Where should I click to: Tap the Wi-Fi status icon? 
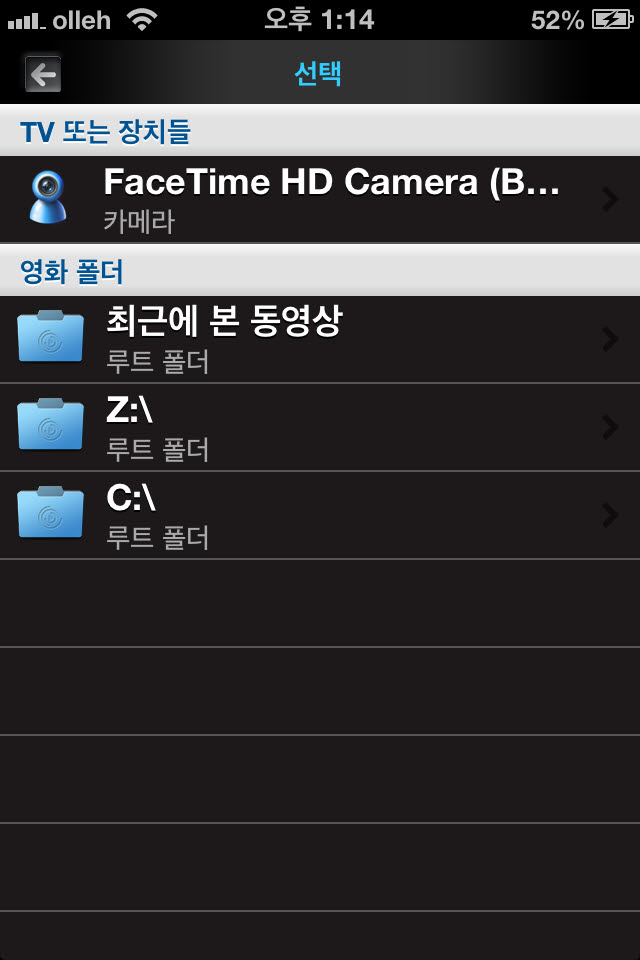point(142,20)
